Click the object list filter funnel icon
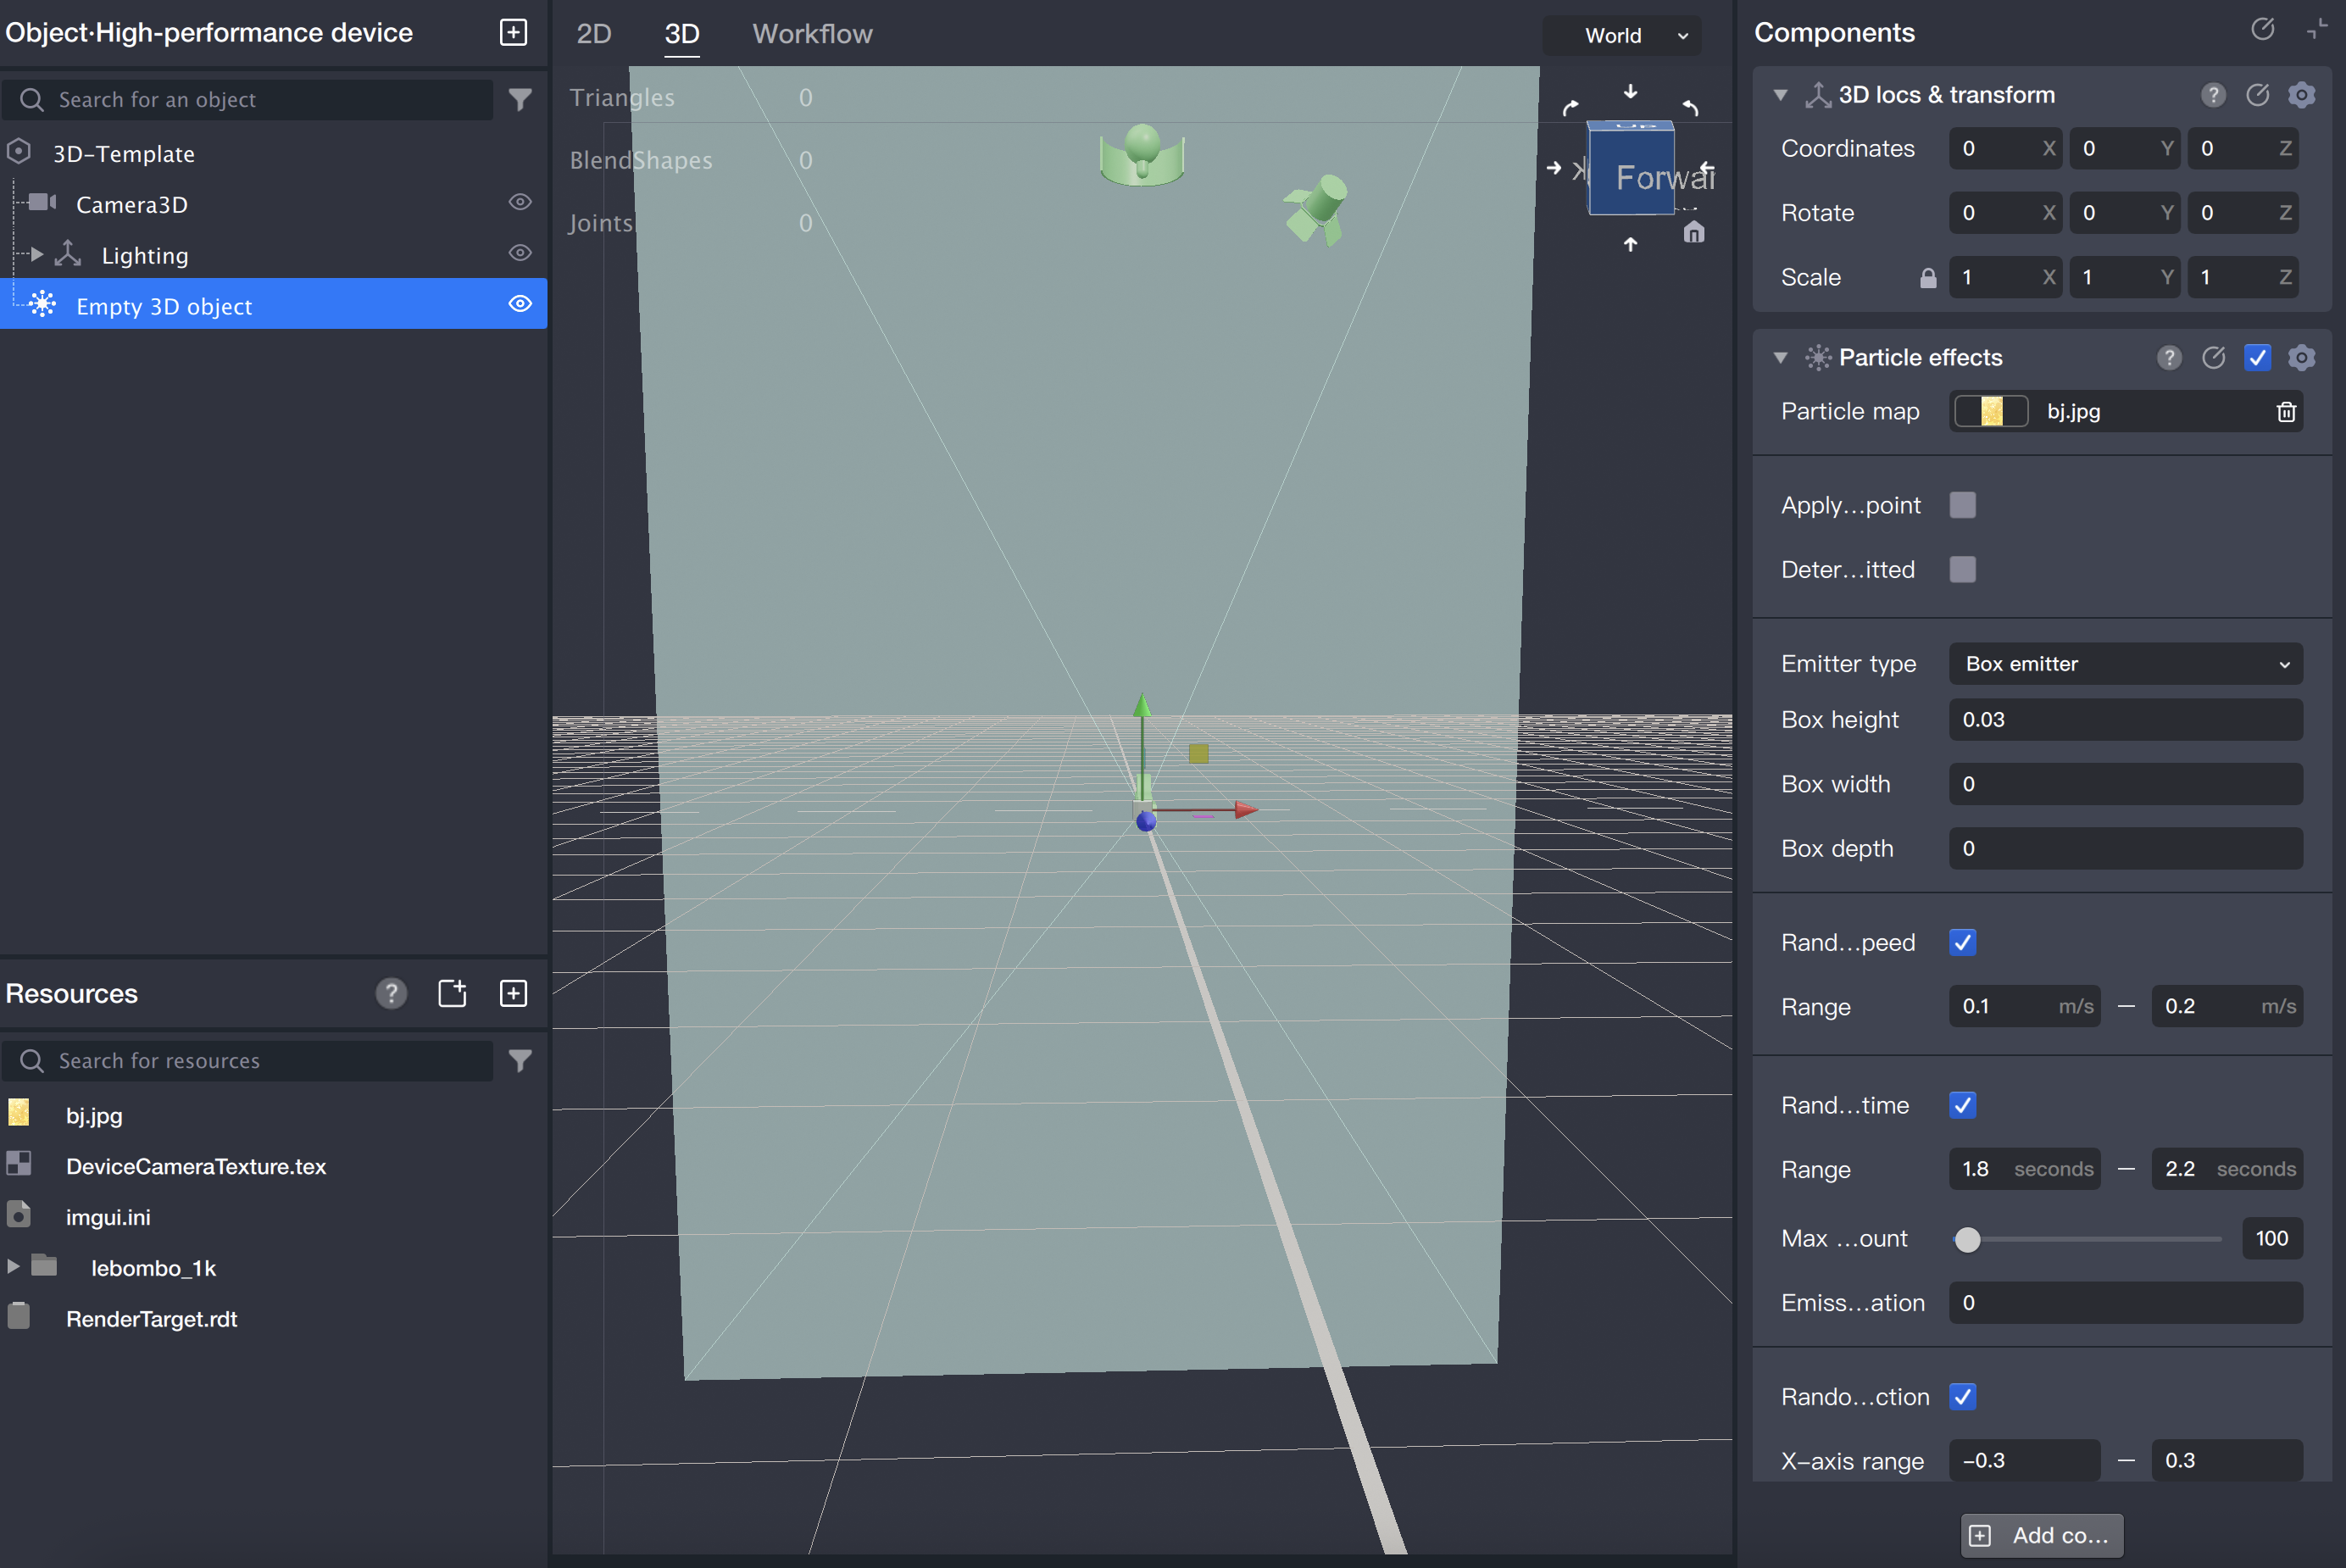 point(520,99)
